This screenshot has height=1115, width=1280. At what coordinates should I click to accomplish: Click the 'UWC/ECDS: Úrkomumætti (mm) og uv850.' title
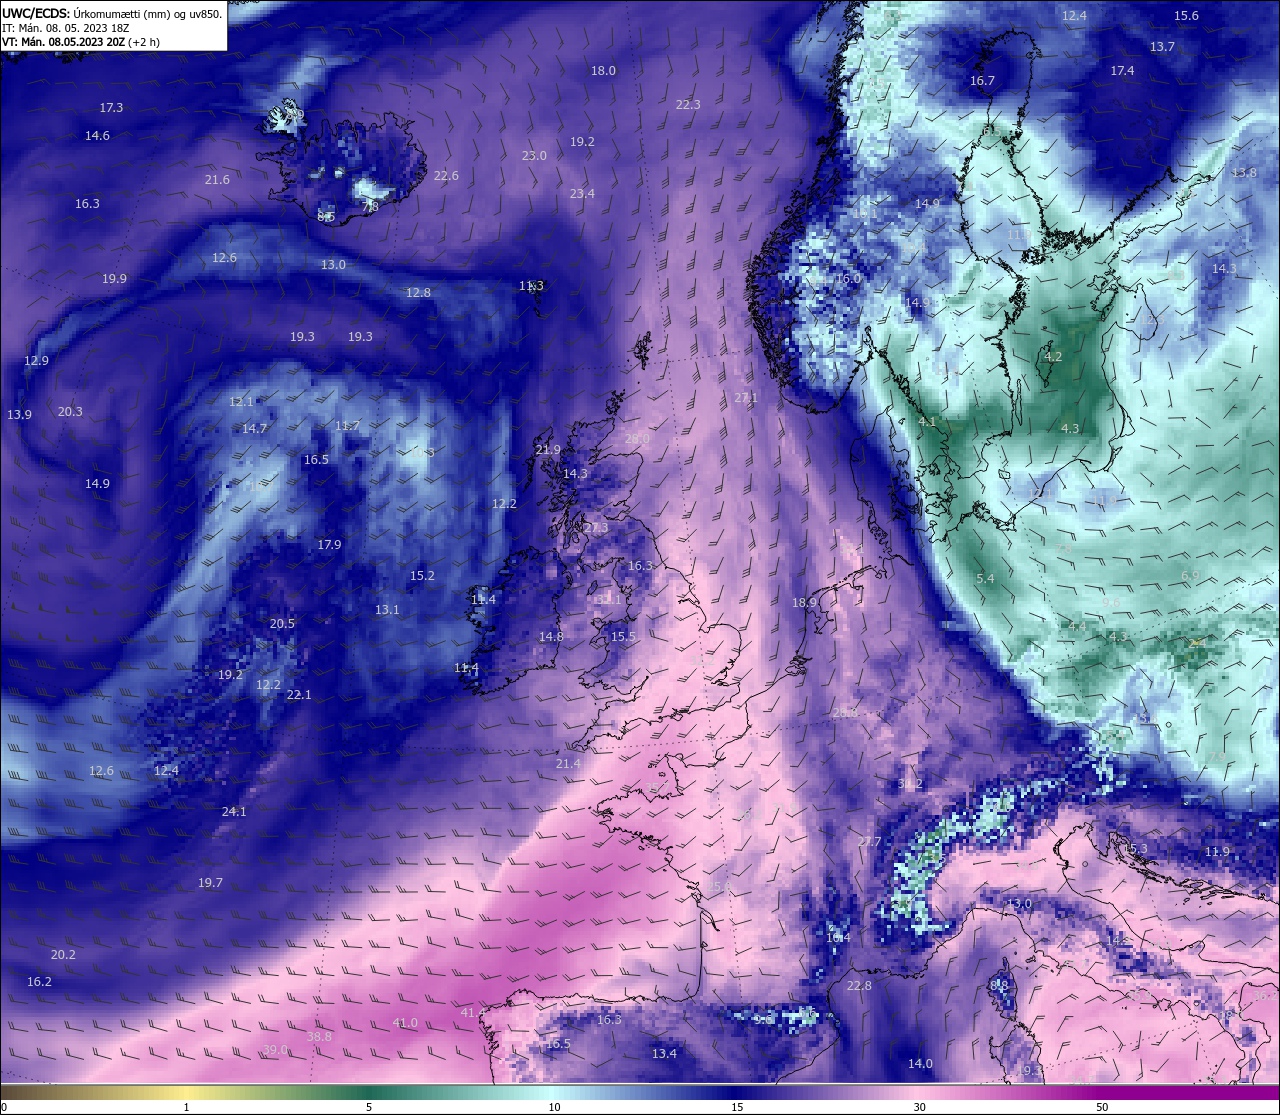112,14
